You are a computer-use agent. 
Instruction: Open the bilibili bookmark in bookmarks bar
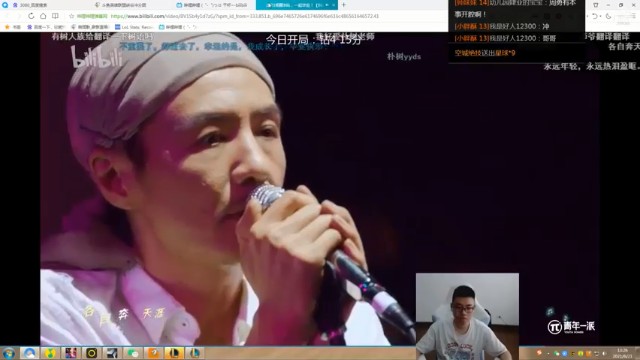pyautogui.click(x=178, y=27)
